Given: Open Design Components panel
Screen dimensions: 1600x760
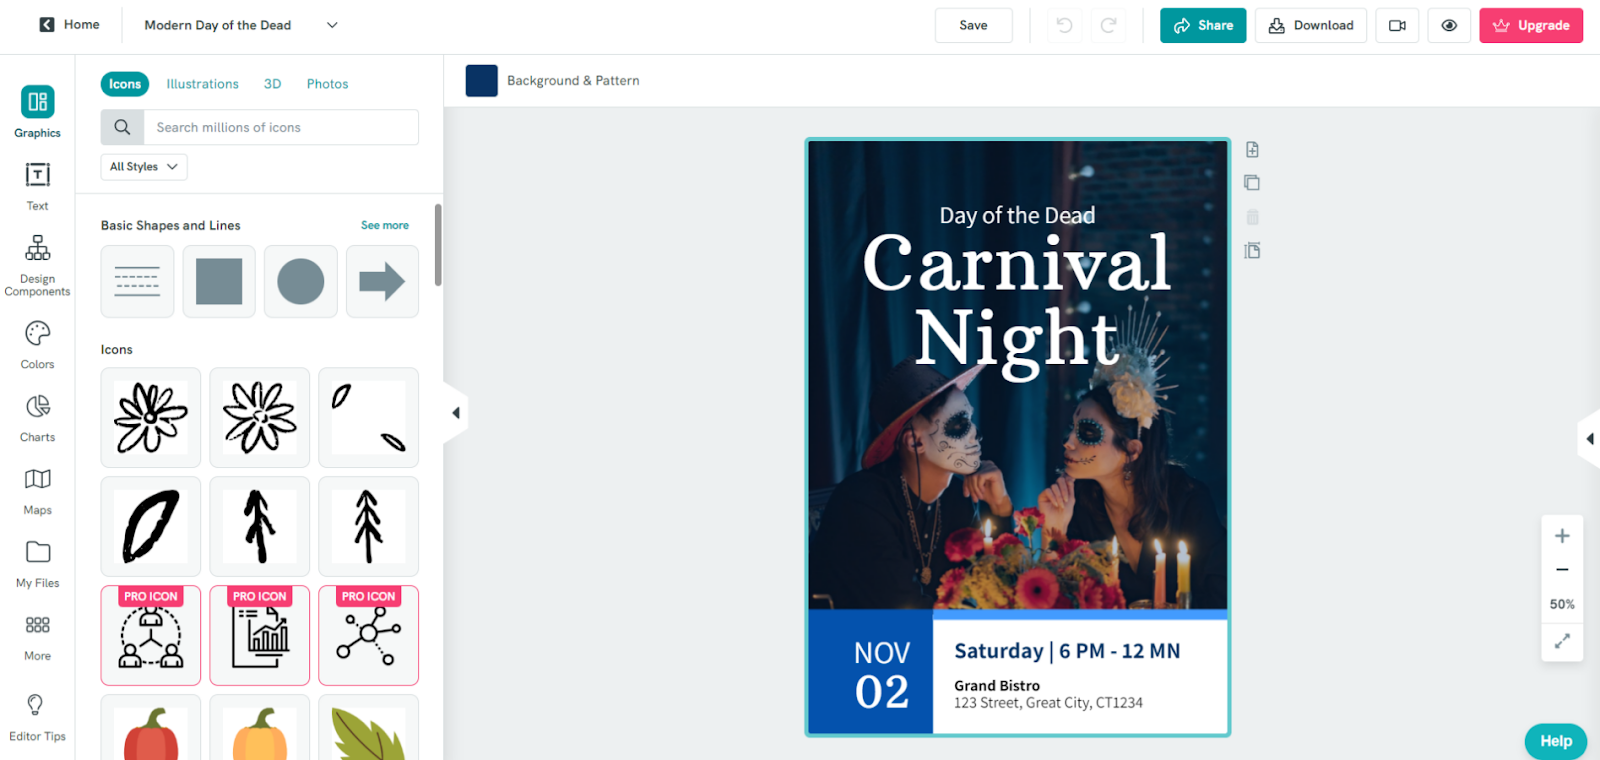Looking at the screenshot, I should pyautogui.click(x=37, y=265).
